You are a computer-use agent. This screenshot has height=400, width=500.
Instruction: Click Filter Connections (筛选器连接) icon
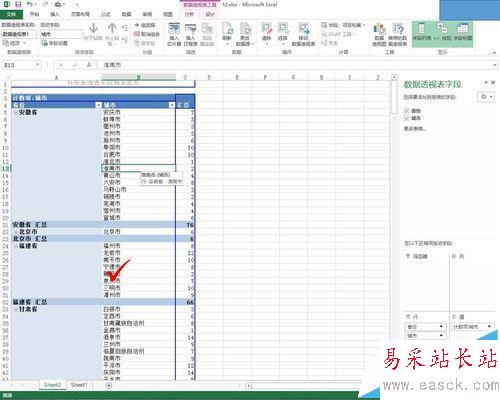pos(207,29)
